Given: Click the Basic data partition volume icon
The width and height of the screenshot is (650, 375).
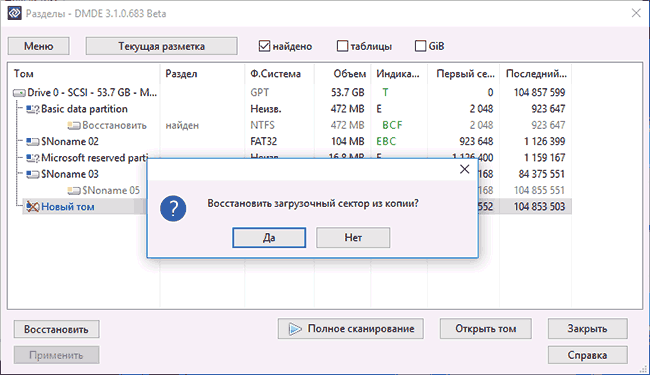Looking at the screenshot, I should (x=32, y=109).
